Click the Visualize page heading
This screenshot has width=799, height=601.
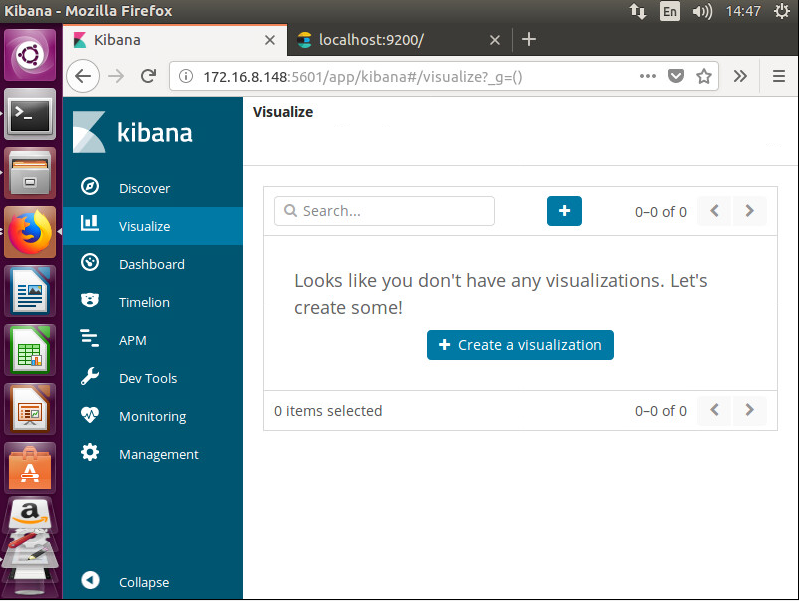tap(283, 112)
